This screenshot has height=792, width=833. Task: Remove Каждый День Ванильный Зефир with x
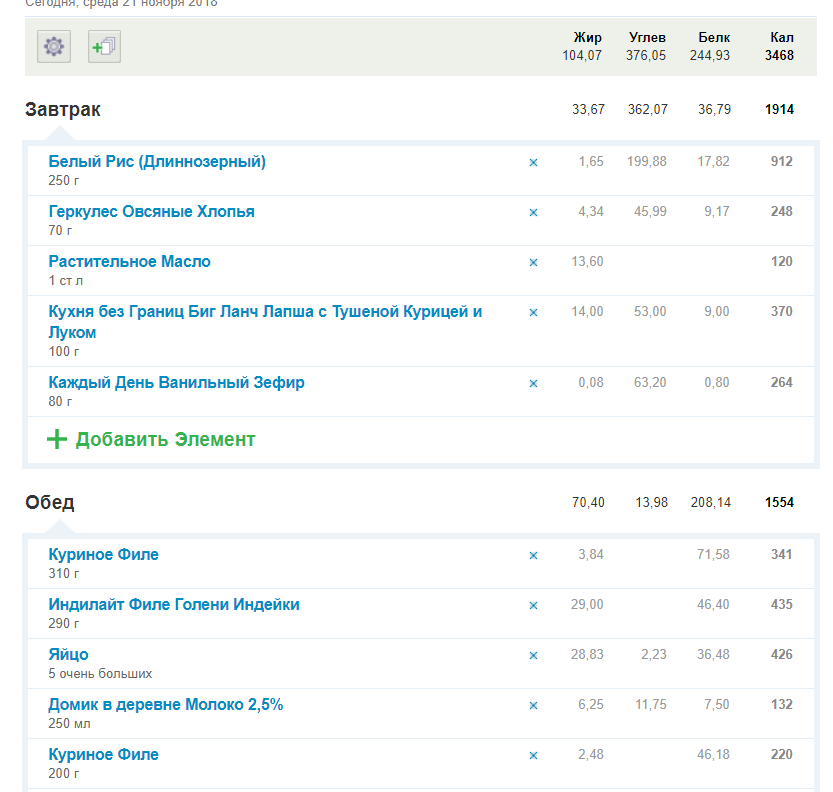[533, 383]
